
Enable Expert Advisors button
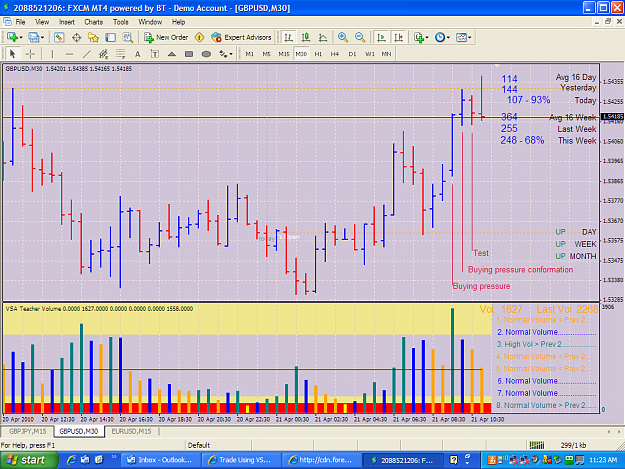(241, 37)
